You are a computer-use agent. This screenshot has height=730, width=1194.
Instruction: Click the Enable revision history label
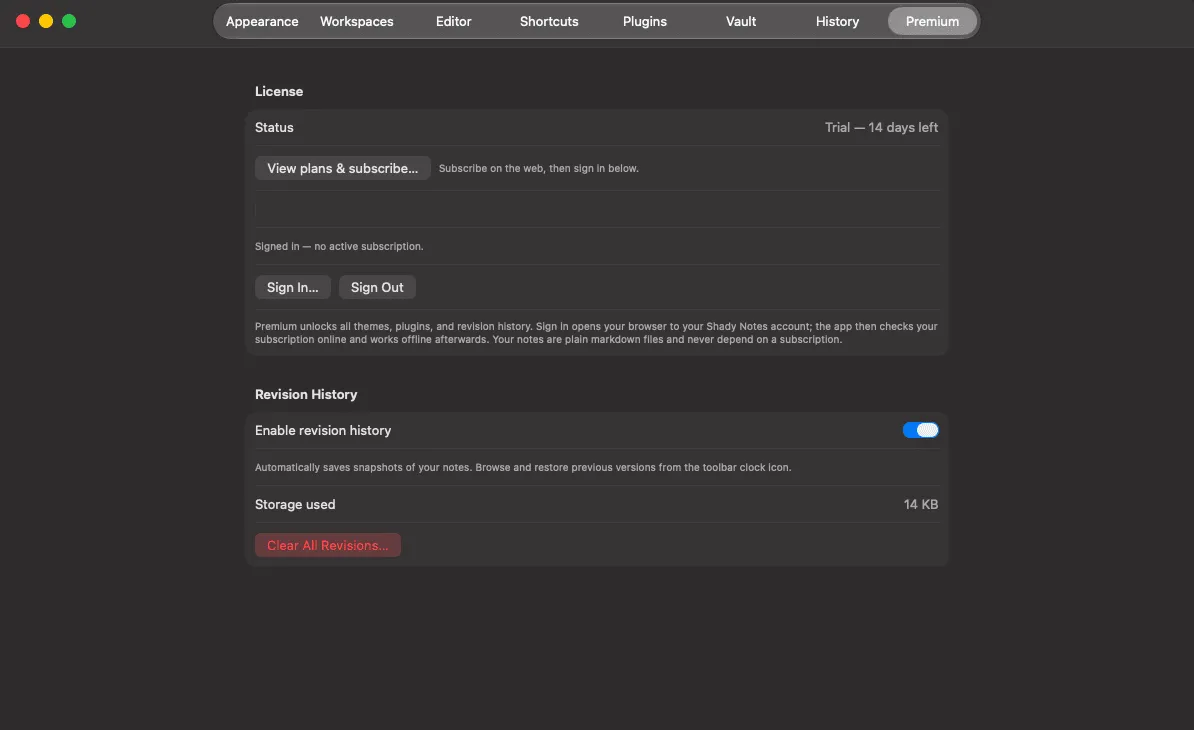tap(323, 430)
